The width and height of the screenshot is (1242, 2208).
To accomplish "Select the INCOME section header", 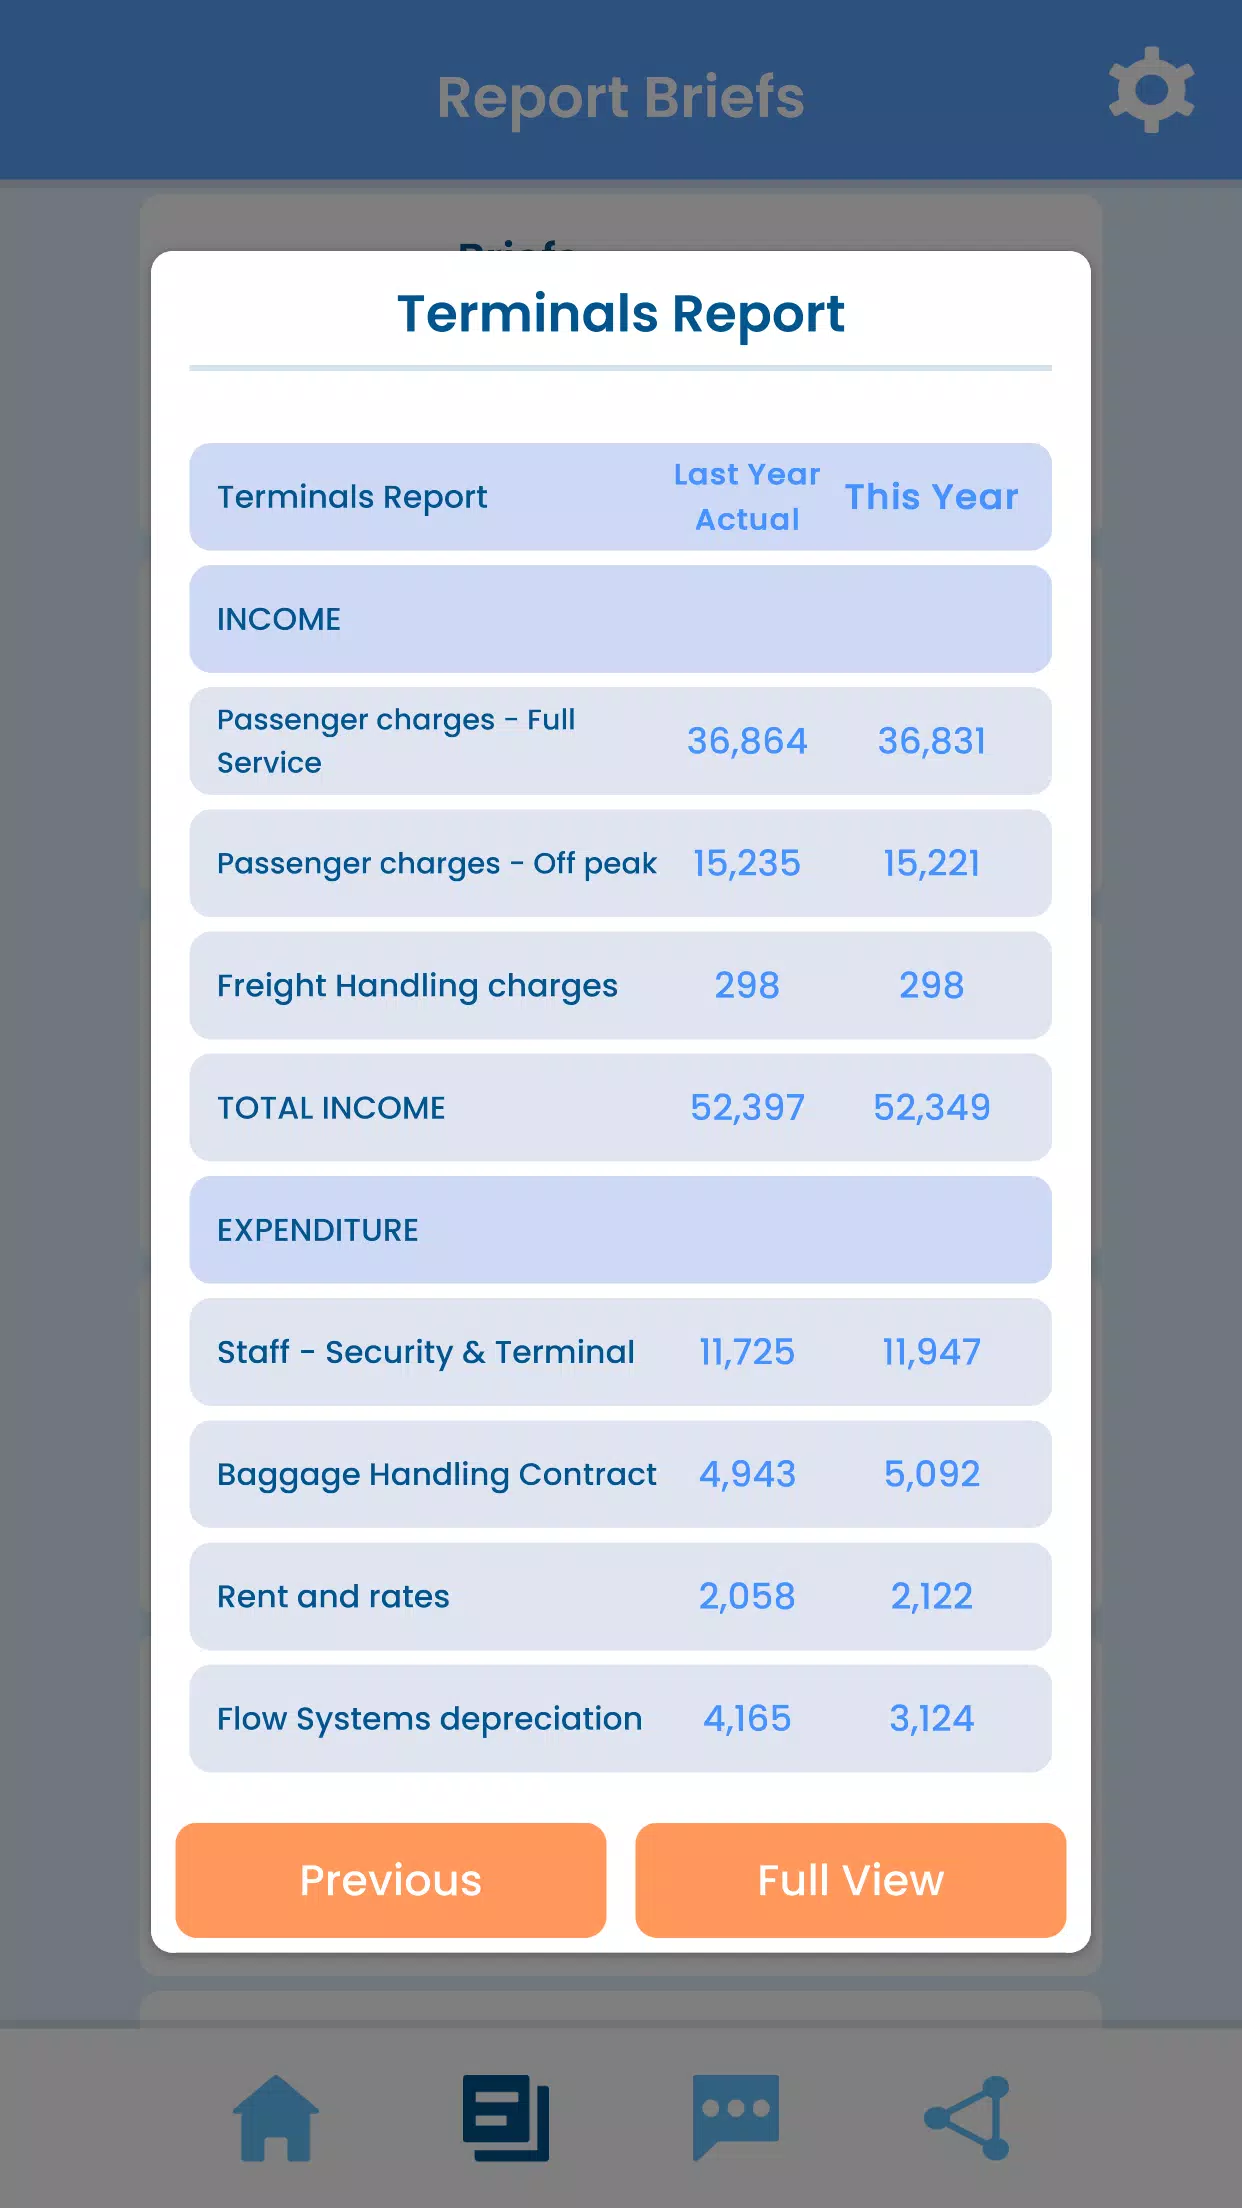I will click(620, 619).
